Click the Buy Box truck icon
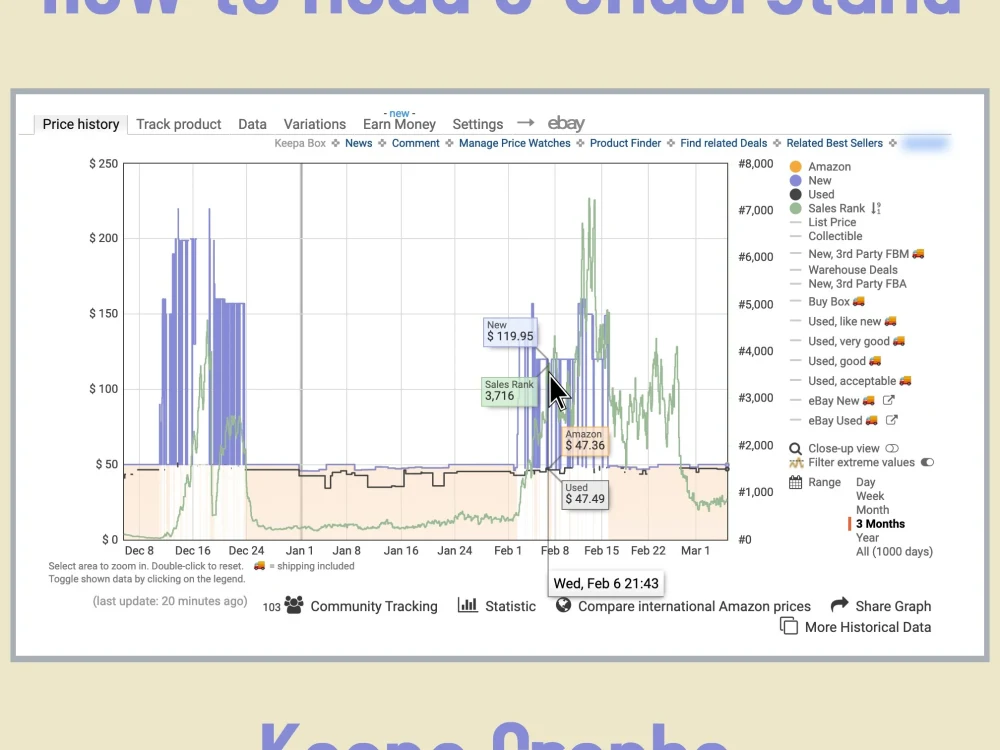 [x=859, y=301]
